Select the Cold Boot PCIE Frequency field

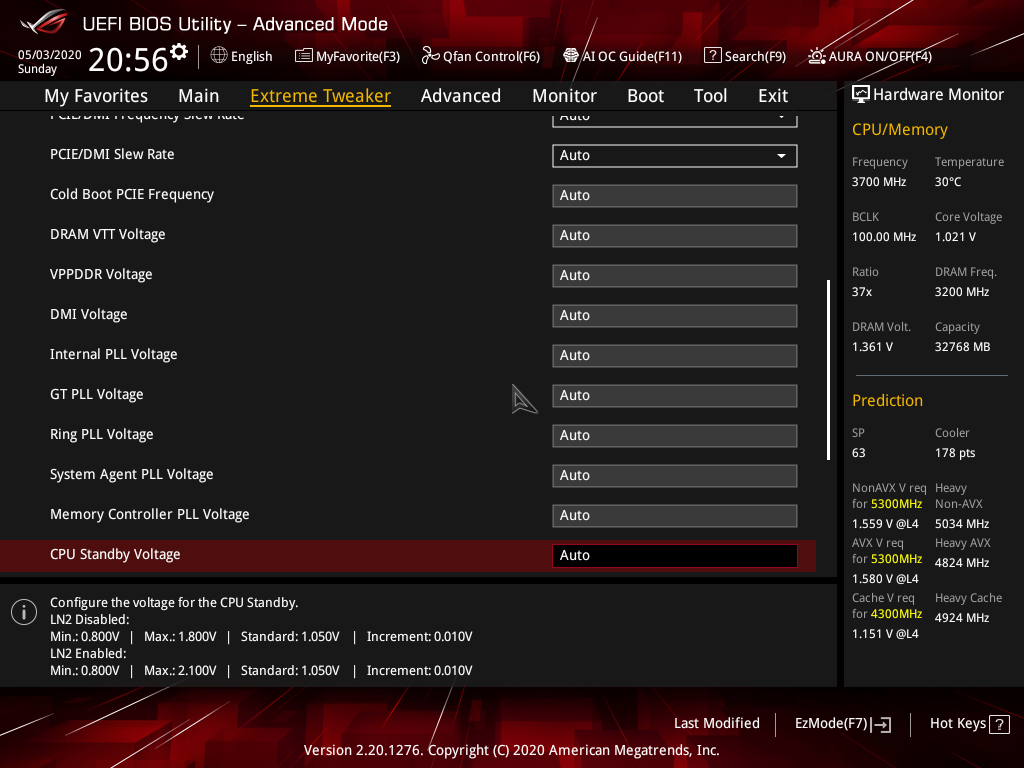click(x=675, y=195)
